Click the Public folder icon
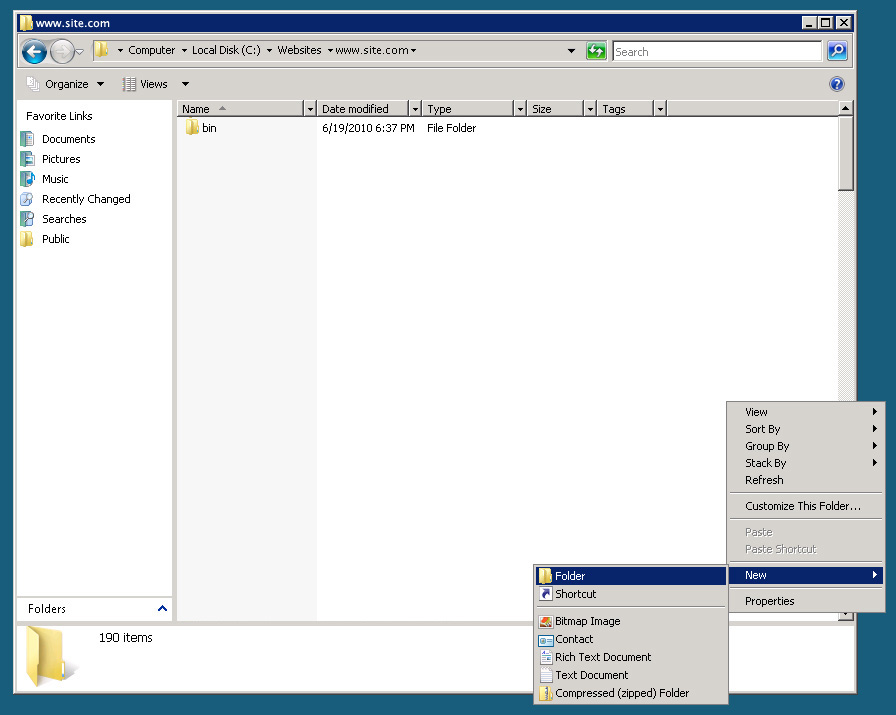896x715 pixels. pyautogui.click(x=27, y=239)
